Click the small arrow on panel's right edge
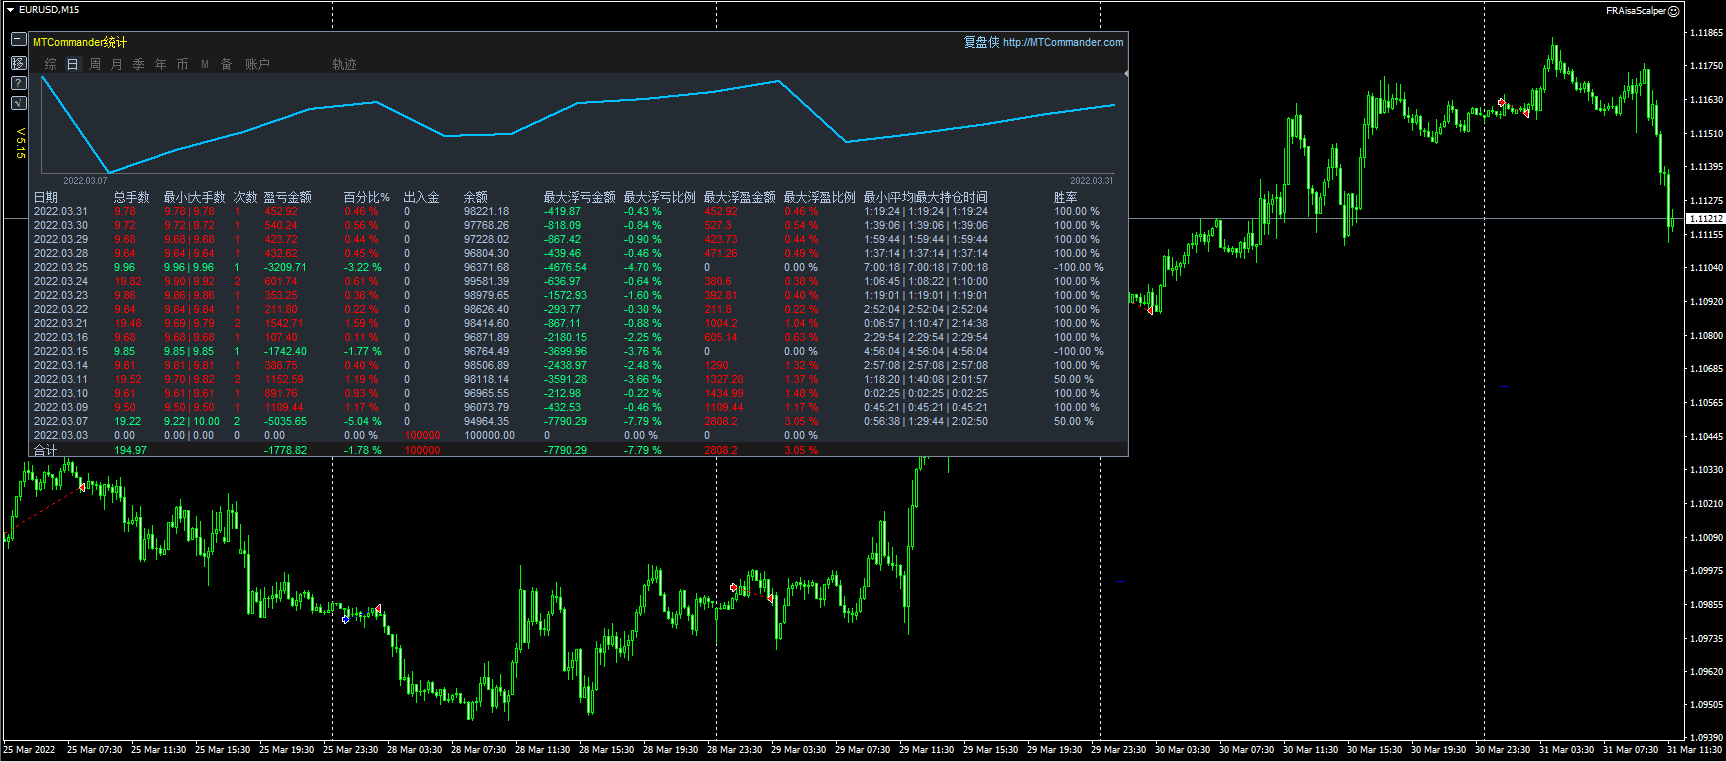Image resolution: width=1726 pixels, height=762 pixels. click(1126, 74)
